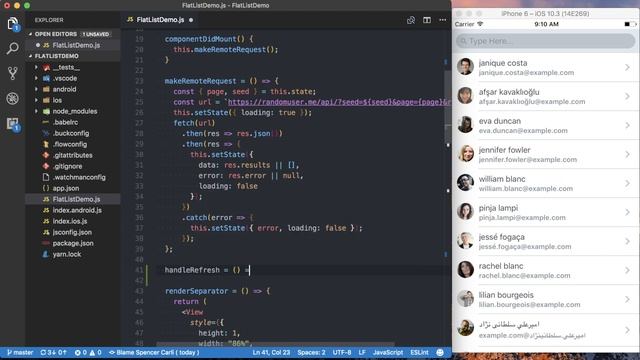Click renderSeparator on line 43
Screen dimensions: 640x360
point(196,291)
